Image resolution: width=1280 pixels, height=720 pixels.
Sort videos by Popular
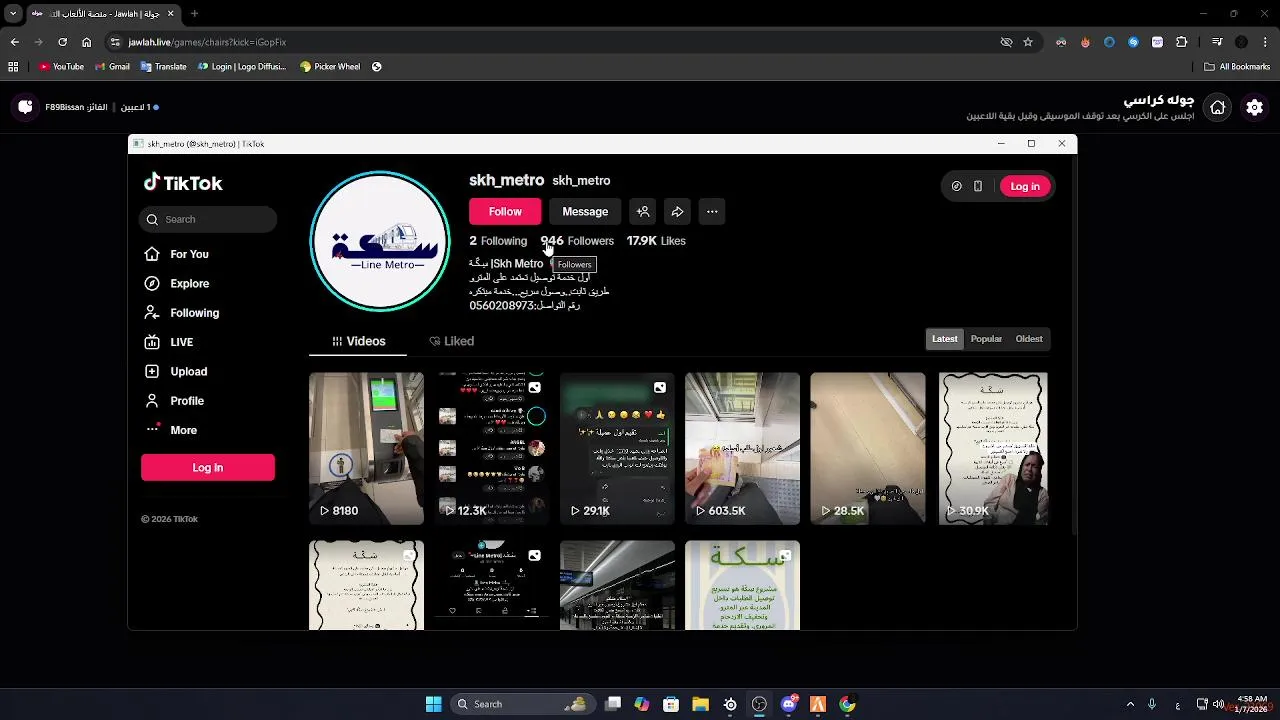tap(986, 339)
